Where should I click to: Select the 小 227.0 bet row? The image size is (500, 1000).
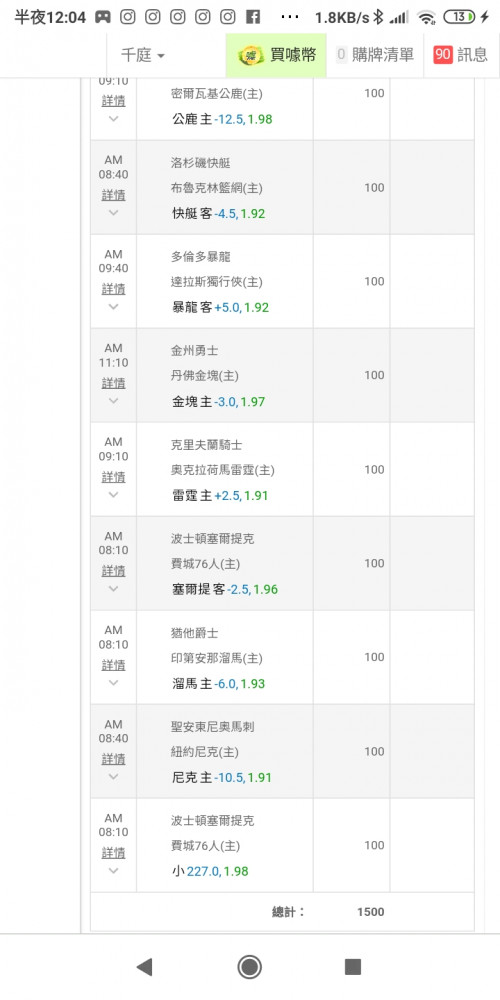coord(282,845)
